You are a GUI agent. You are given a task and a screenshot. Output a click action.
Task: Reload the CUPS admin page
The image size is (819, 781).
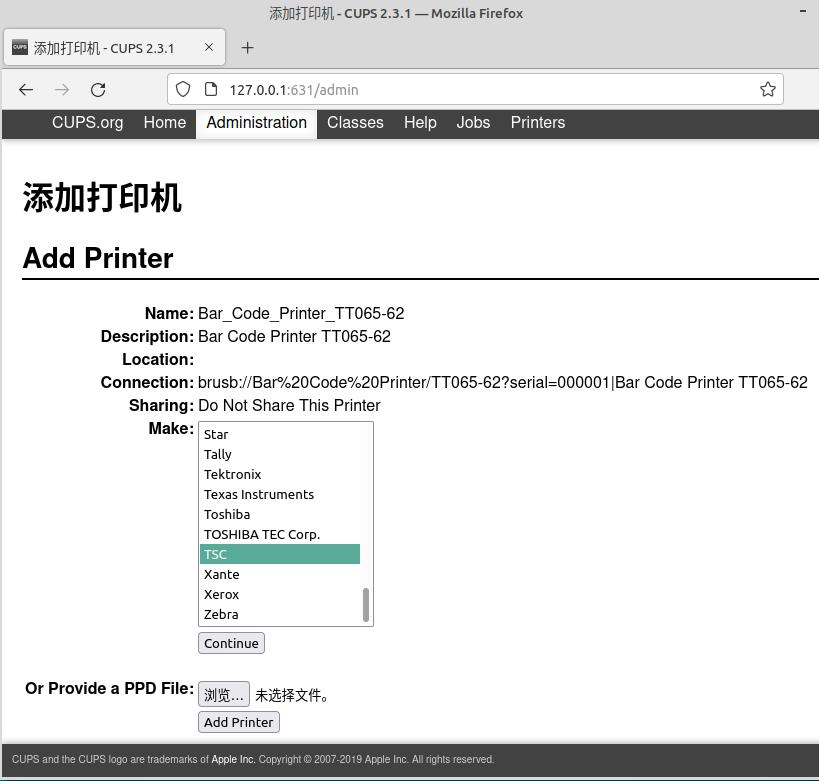click(98, 90)
